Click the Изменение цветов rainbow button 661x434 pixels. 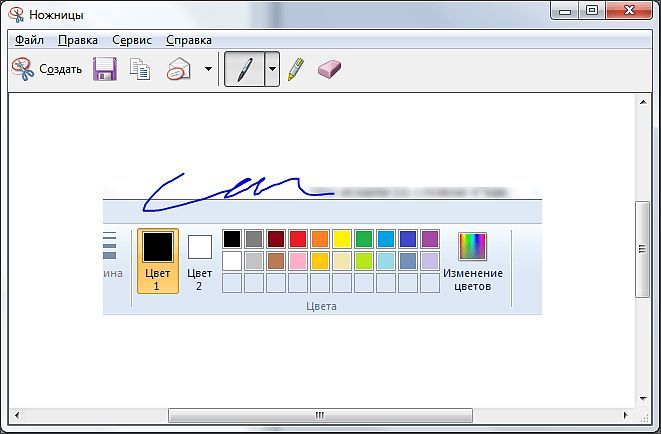[473, 262]
